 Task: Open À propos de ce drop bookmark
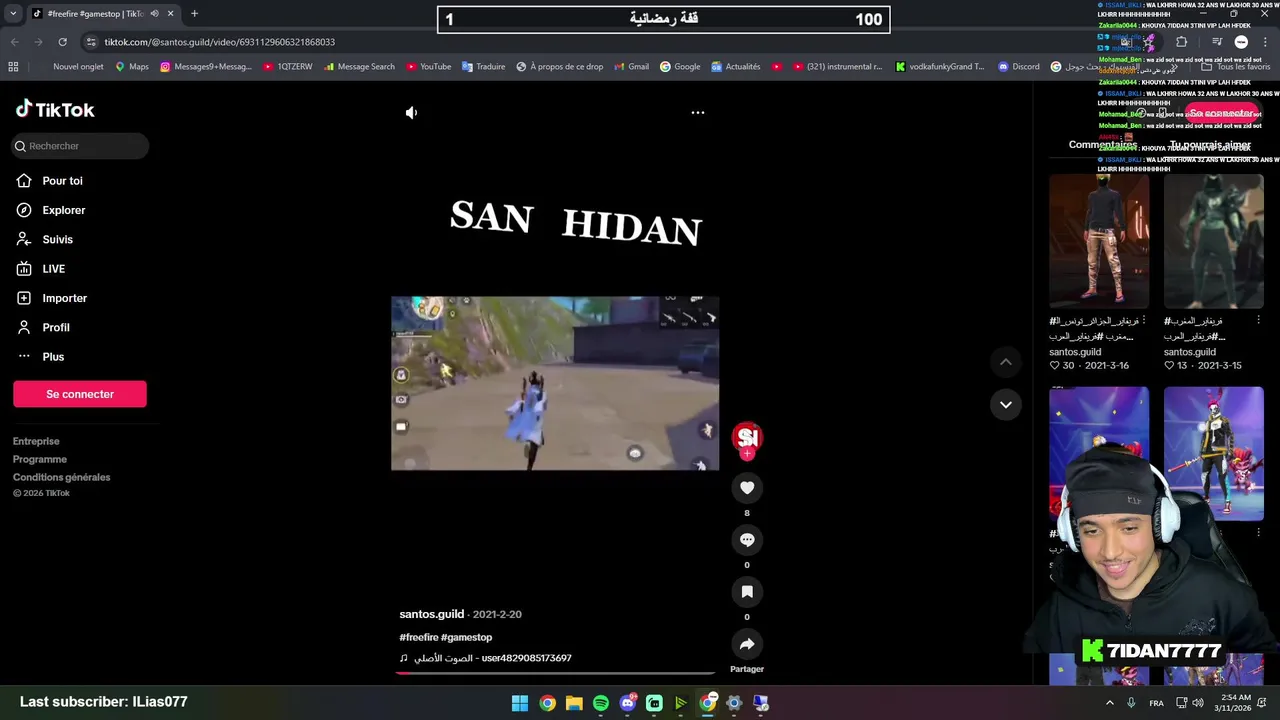pyautogui.click(x=559, y=67)
